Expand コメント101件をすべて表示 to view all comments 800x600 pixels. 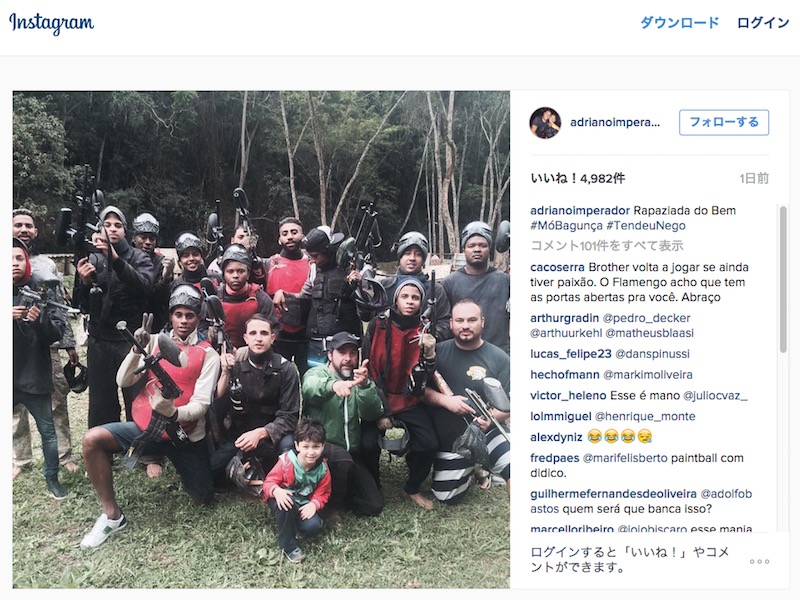click(607, 246)
